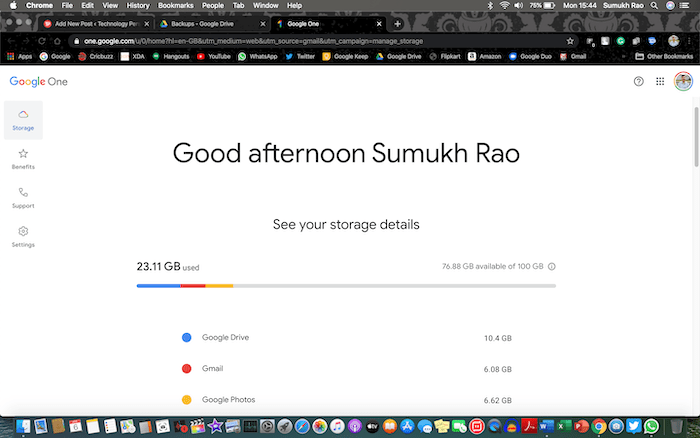700x438 pixels.
Task: Open the YouTube bookmark
Action: (x=214, y=56)
